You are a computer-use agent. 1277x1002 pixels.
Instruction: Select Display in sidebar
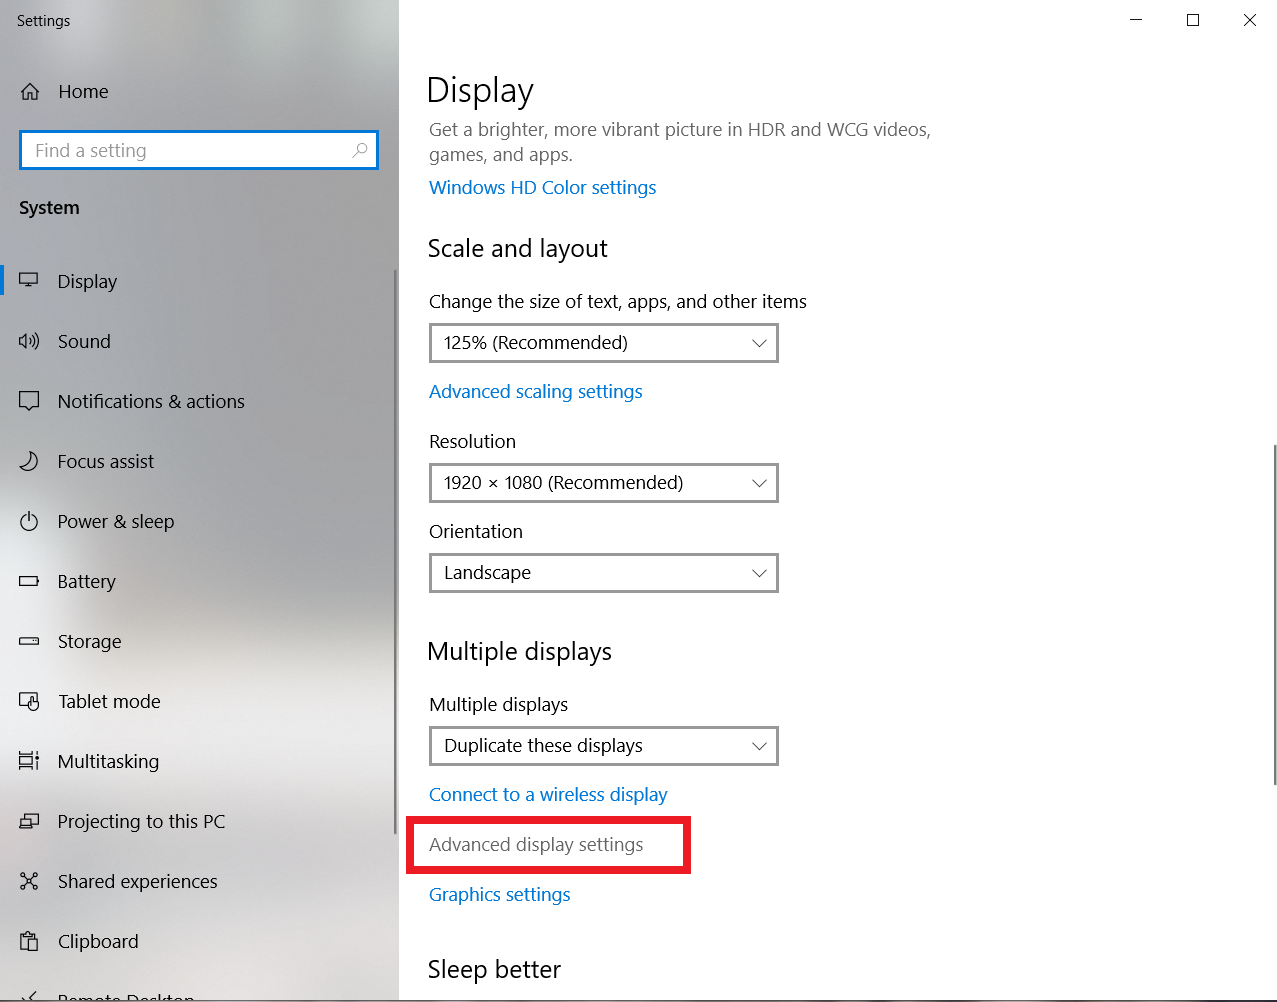198,281
